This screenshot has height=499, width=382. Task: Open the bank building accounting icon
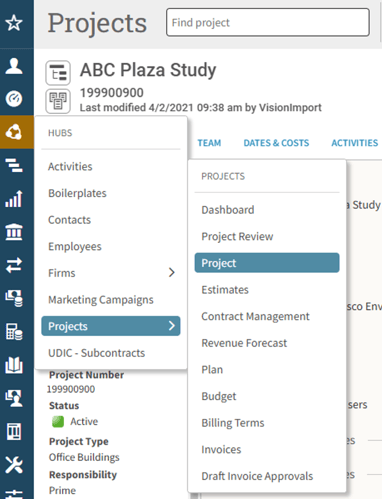(14, 232)
